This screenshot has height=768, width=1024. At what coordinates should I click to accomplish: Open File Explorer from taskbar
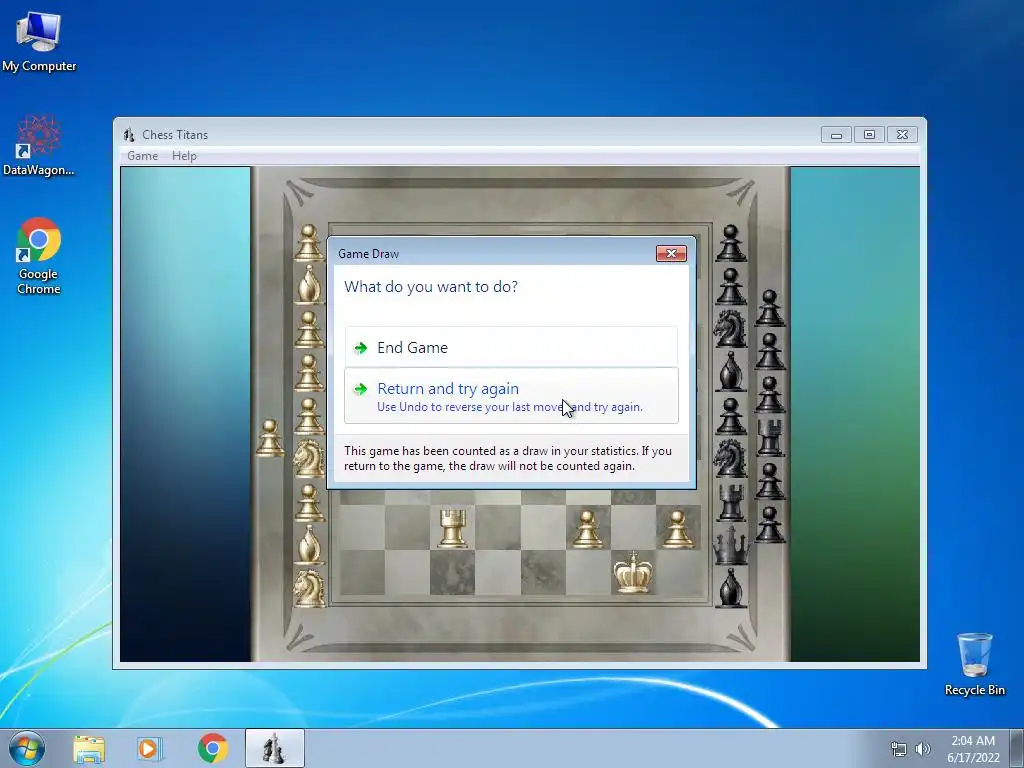click(x=89, y=748)
